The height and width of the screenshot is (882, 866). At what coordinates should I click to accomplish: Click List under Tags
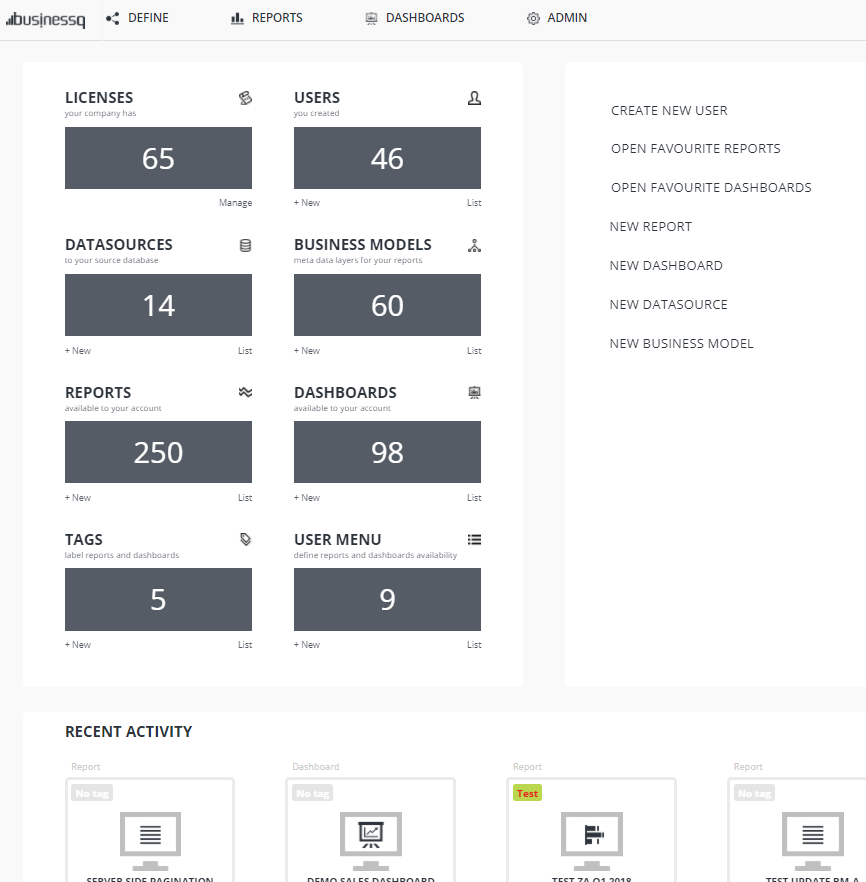click(x=245, y=645)
